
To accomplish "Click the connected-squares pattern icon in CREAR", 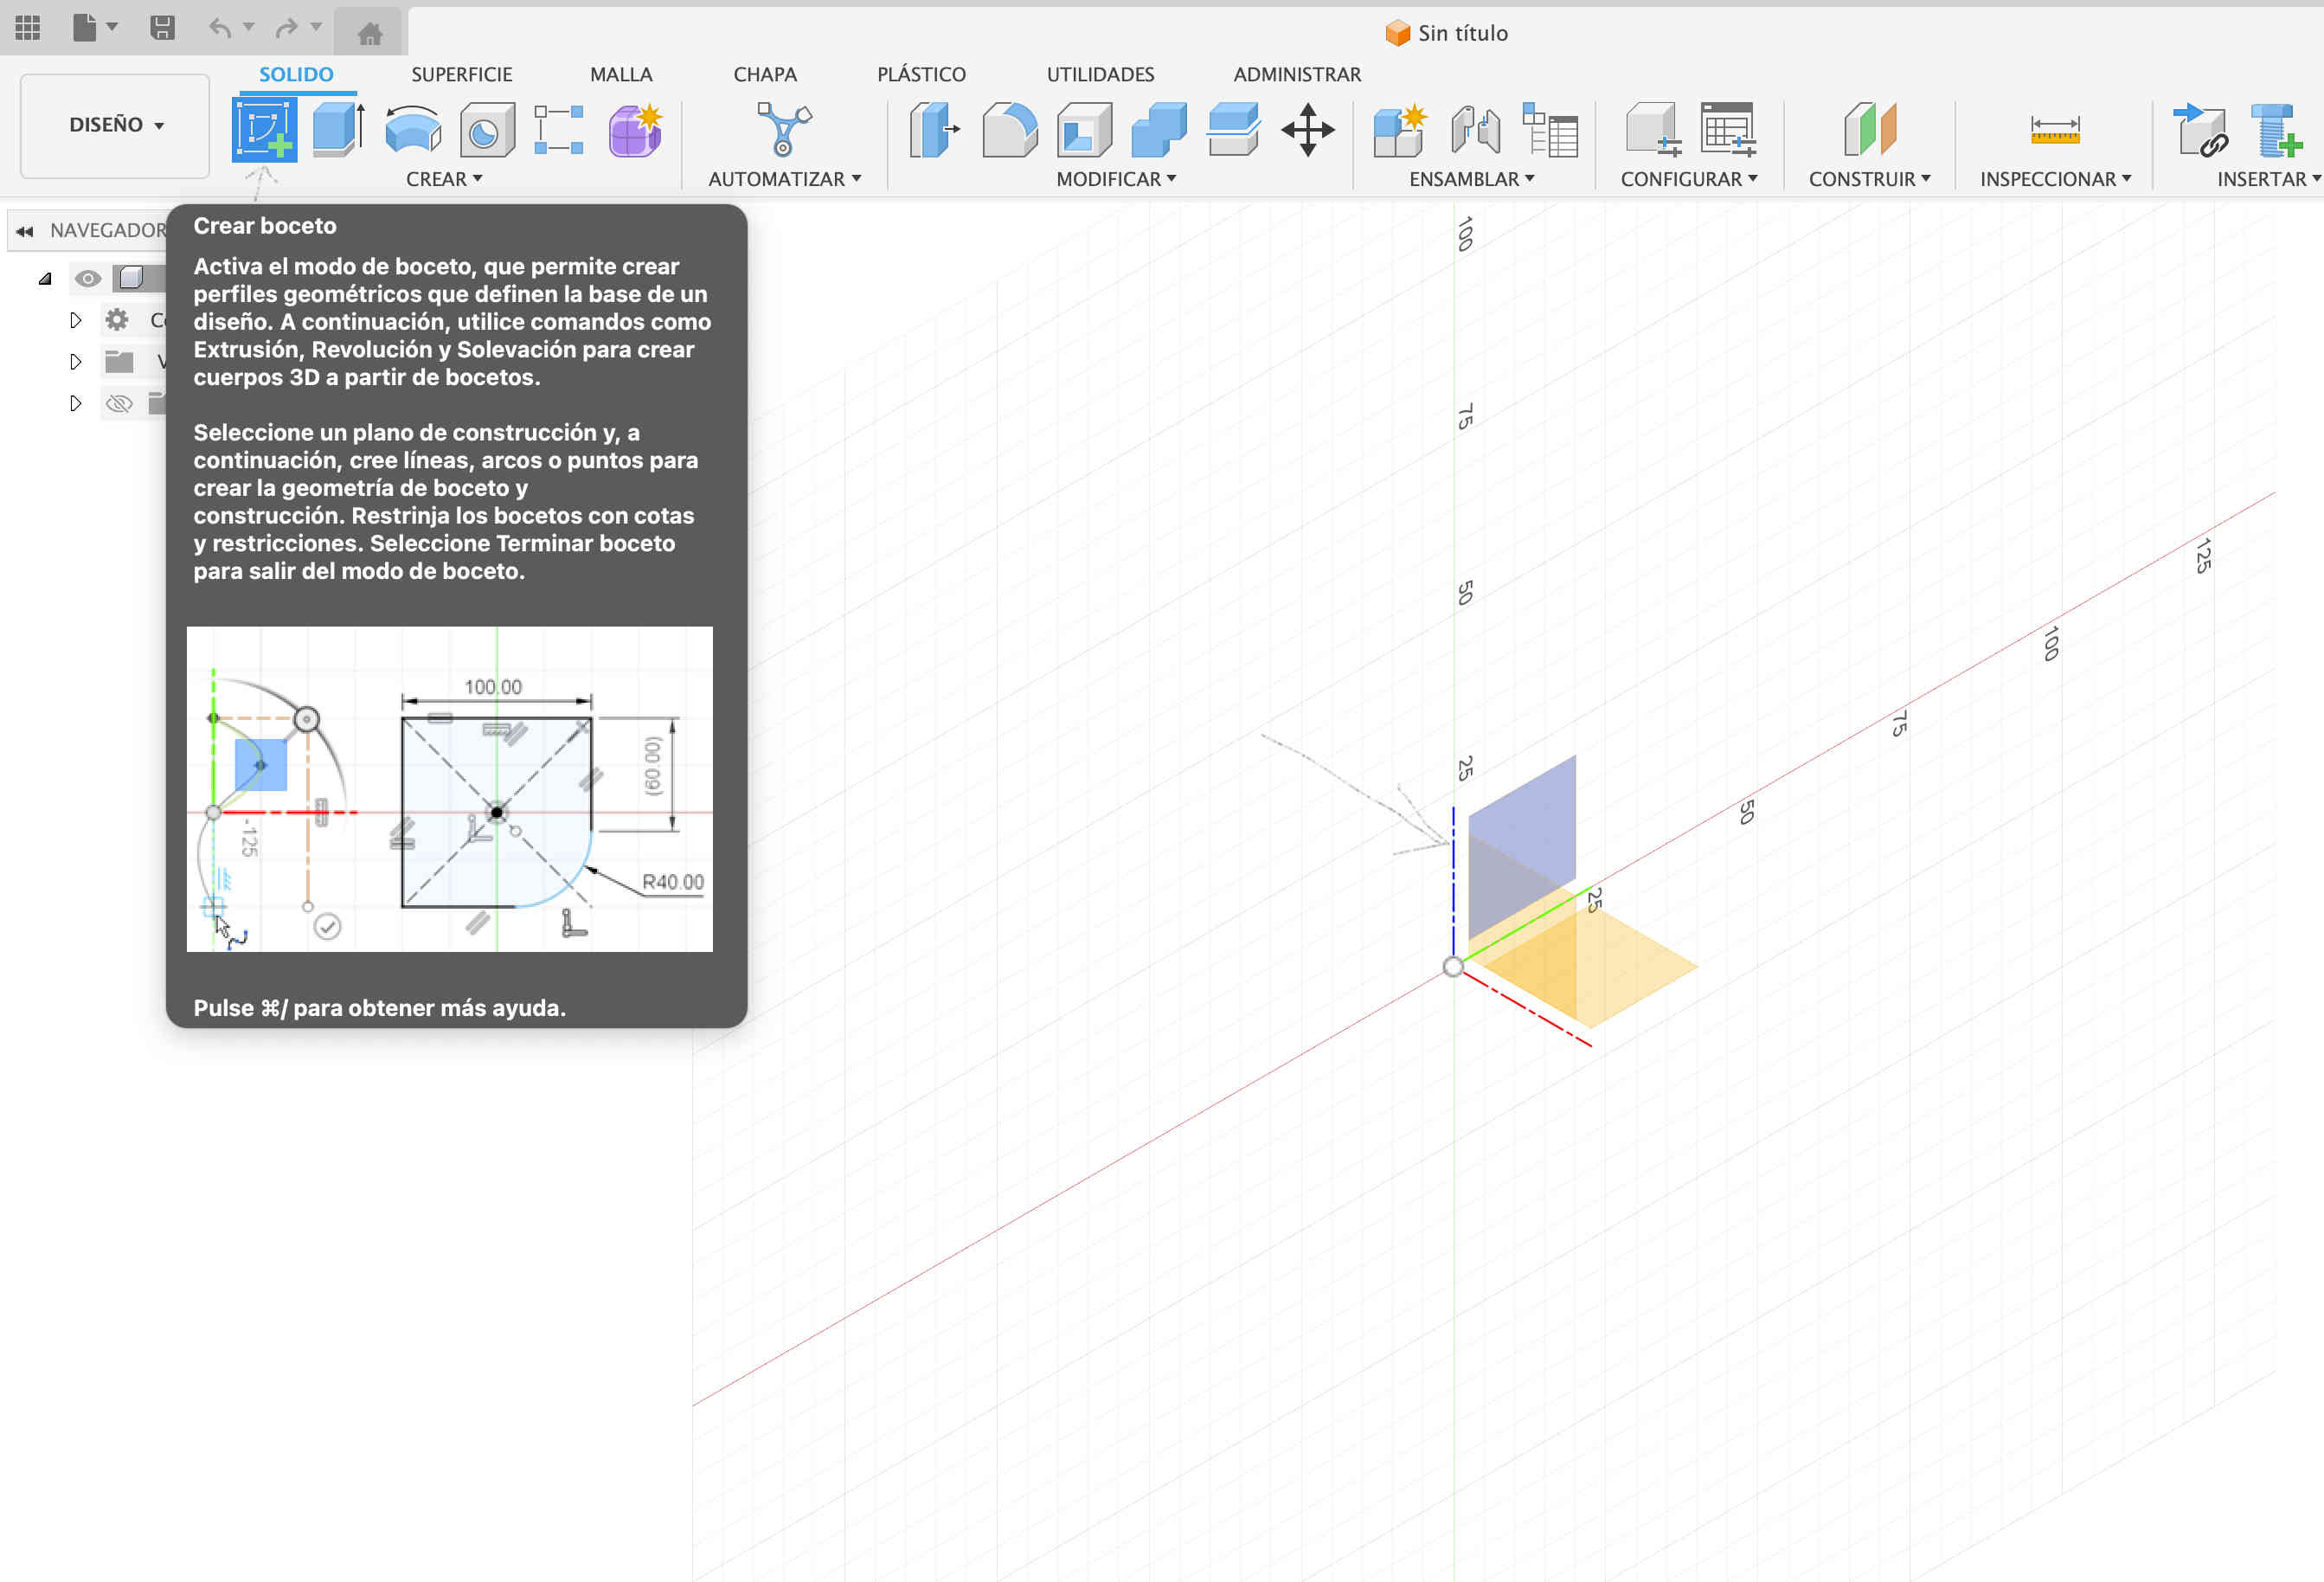I will click(x=559, y=130).
